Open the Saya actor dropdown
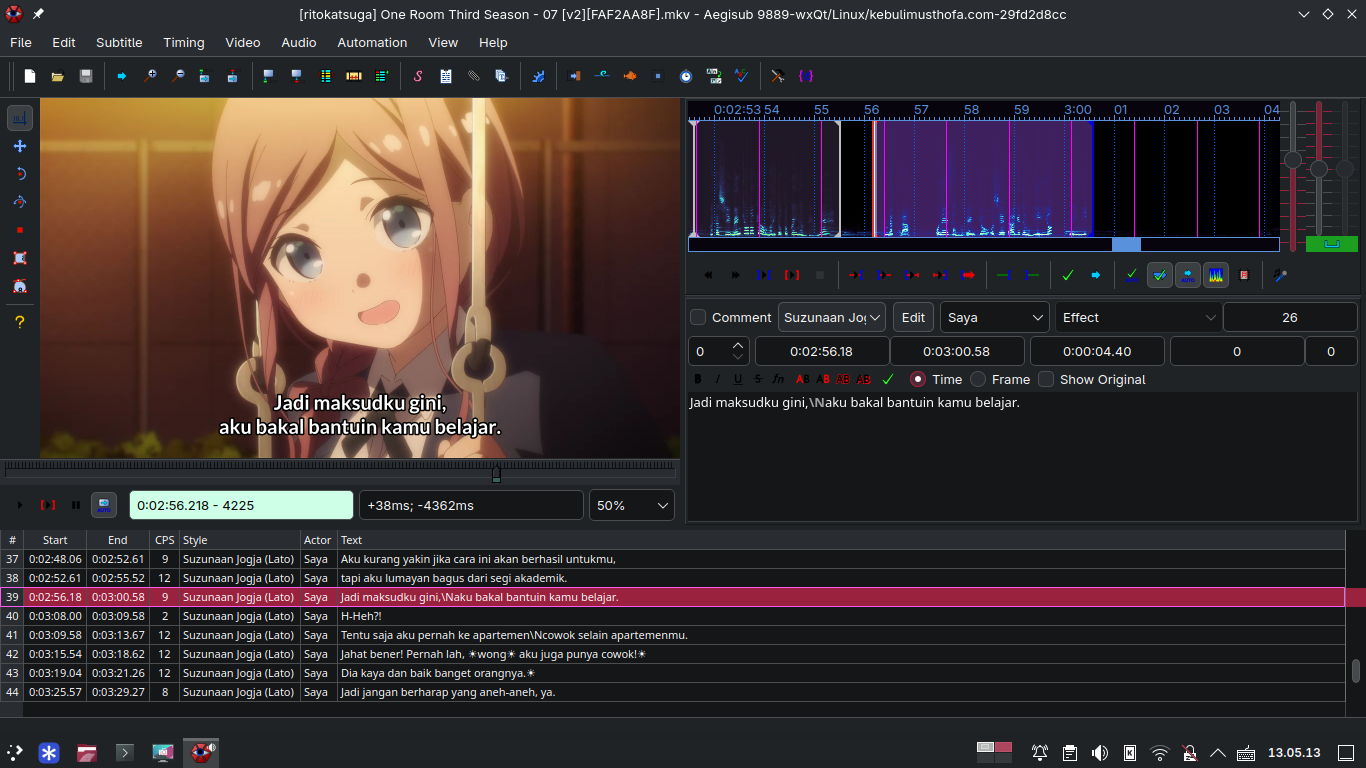1366x768 pixels. (994, 317)
